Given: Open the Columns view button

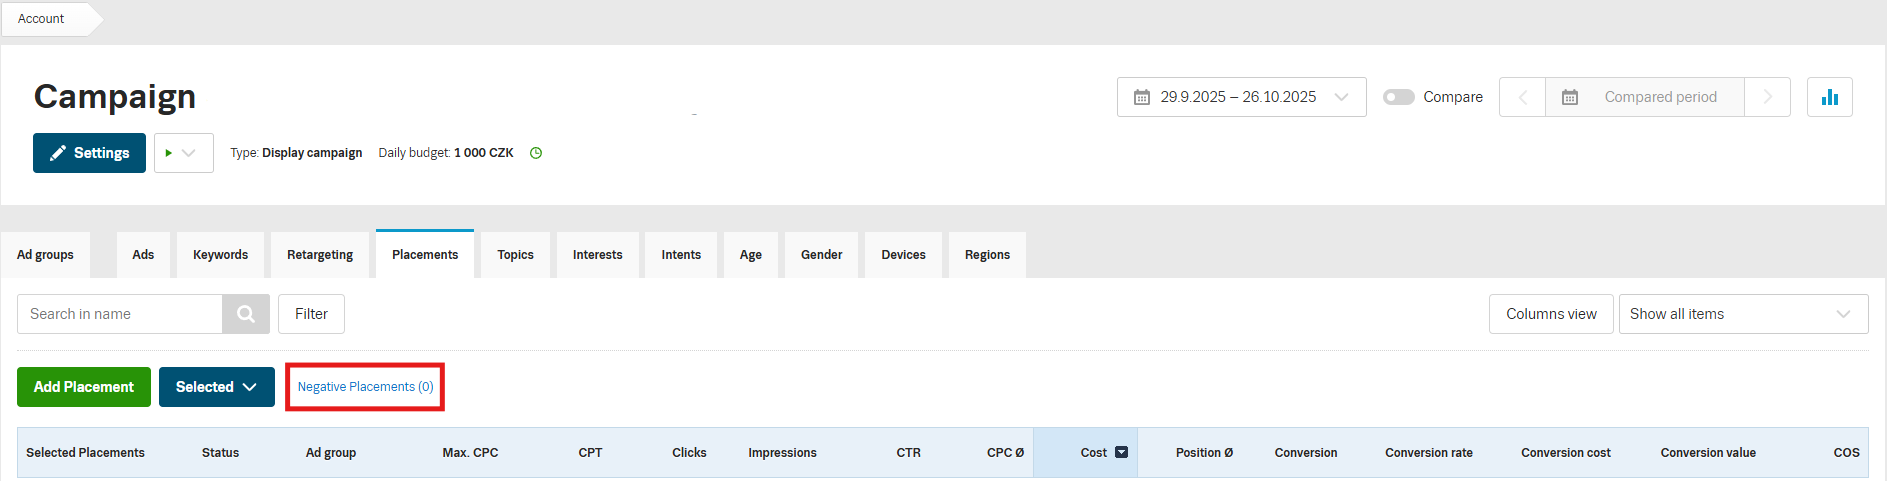Looking at the screenshot, I should pos(1550,314).
